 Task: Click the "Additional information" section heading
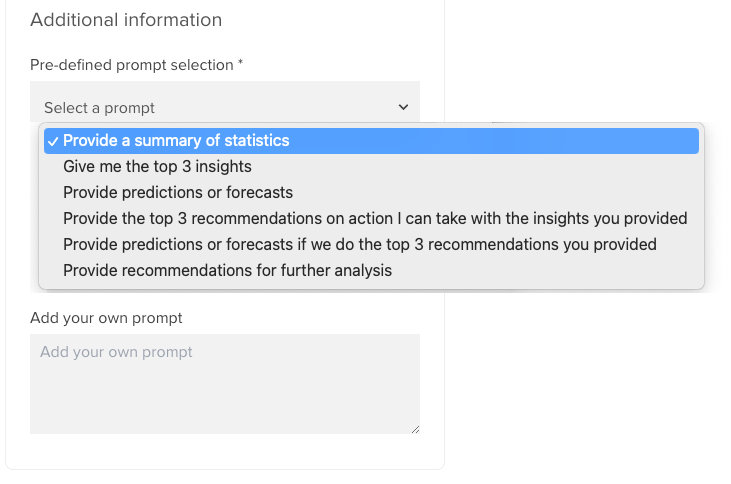126,20
